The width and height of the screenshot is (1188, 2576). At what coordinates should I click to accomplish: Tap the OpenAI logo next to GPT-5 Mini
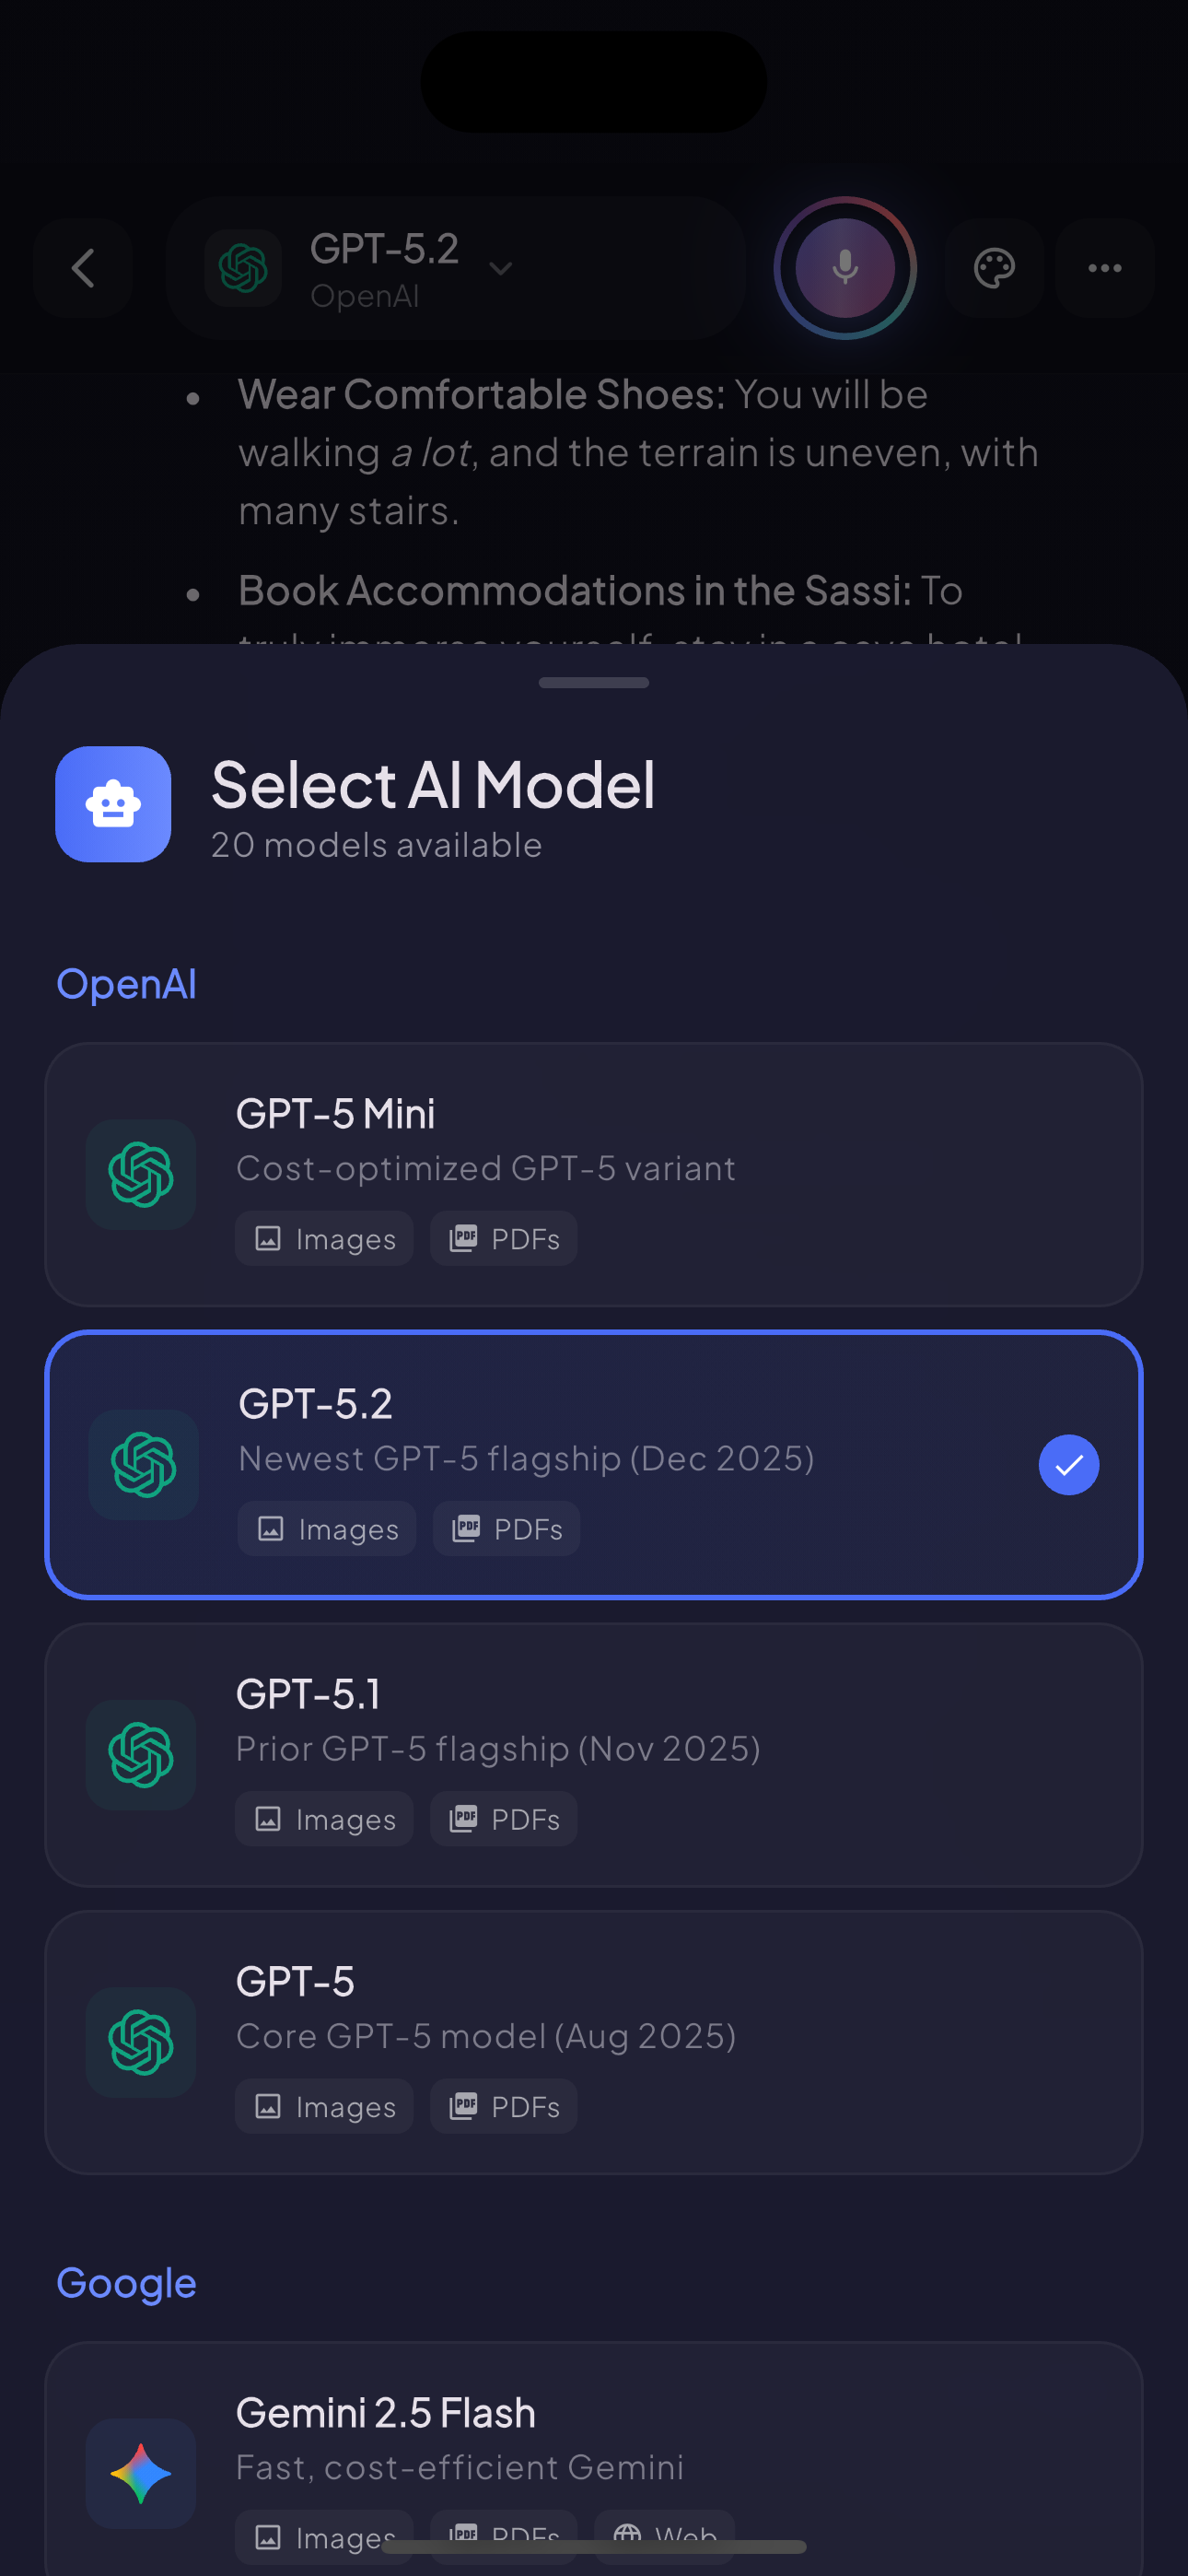pyautogui.click(x=141, y=1174)
